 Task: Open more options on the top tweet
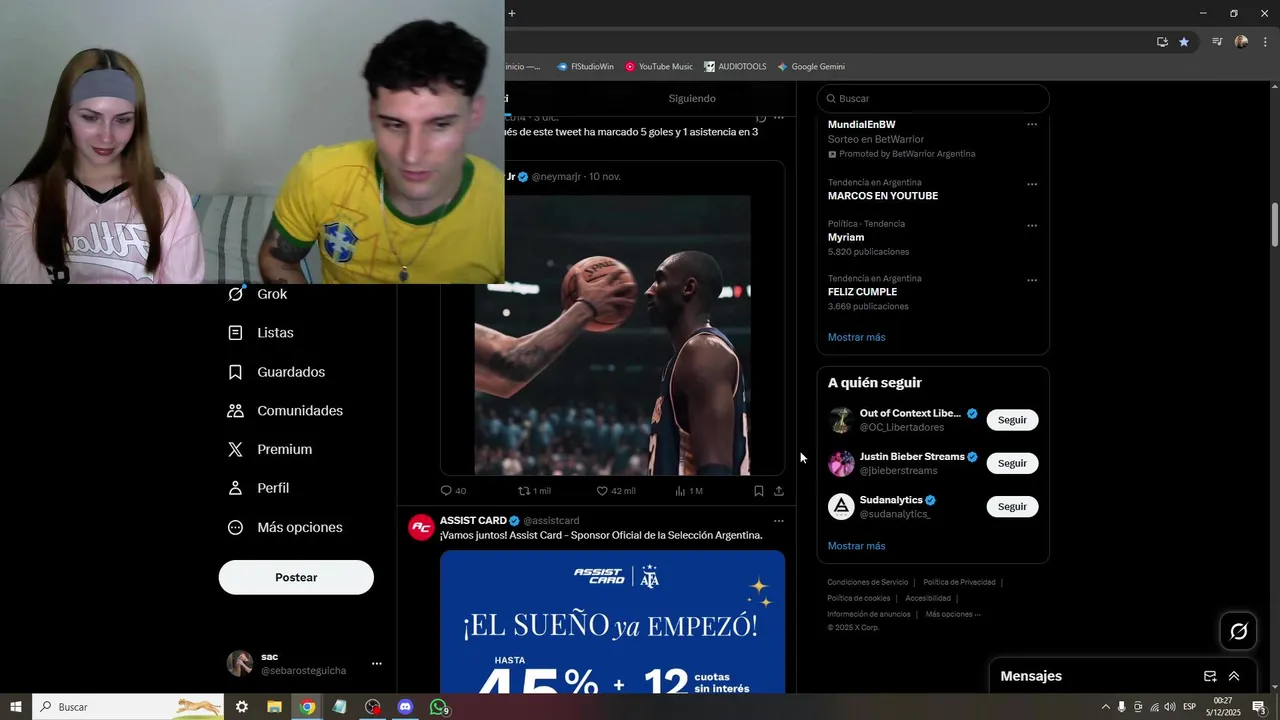[779, 117]
